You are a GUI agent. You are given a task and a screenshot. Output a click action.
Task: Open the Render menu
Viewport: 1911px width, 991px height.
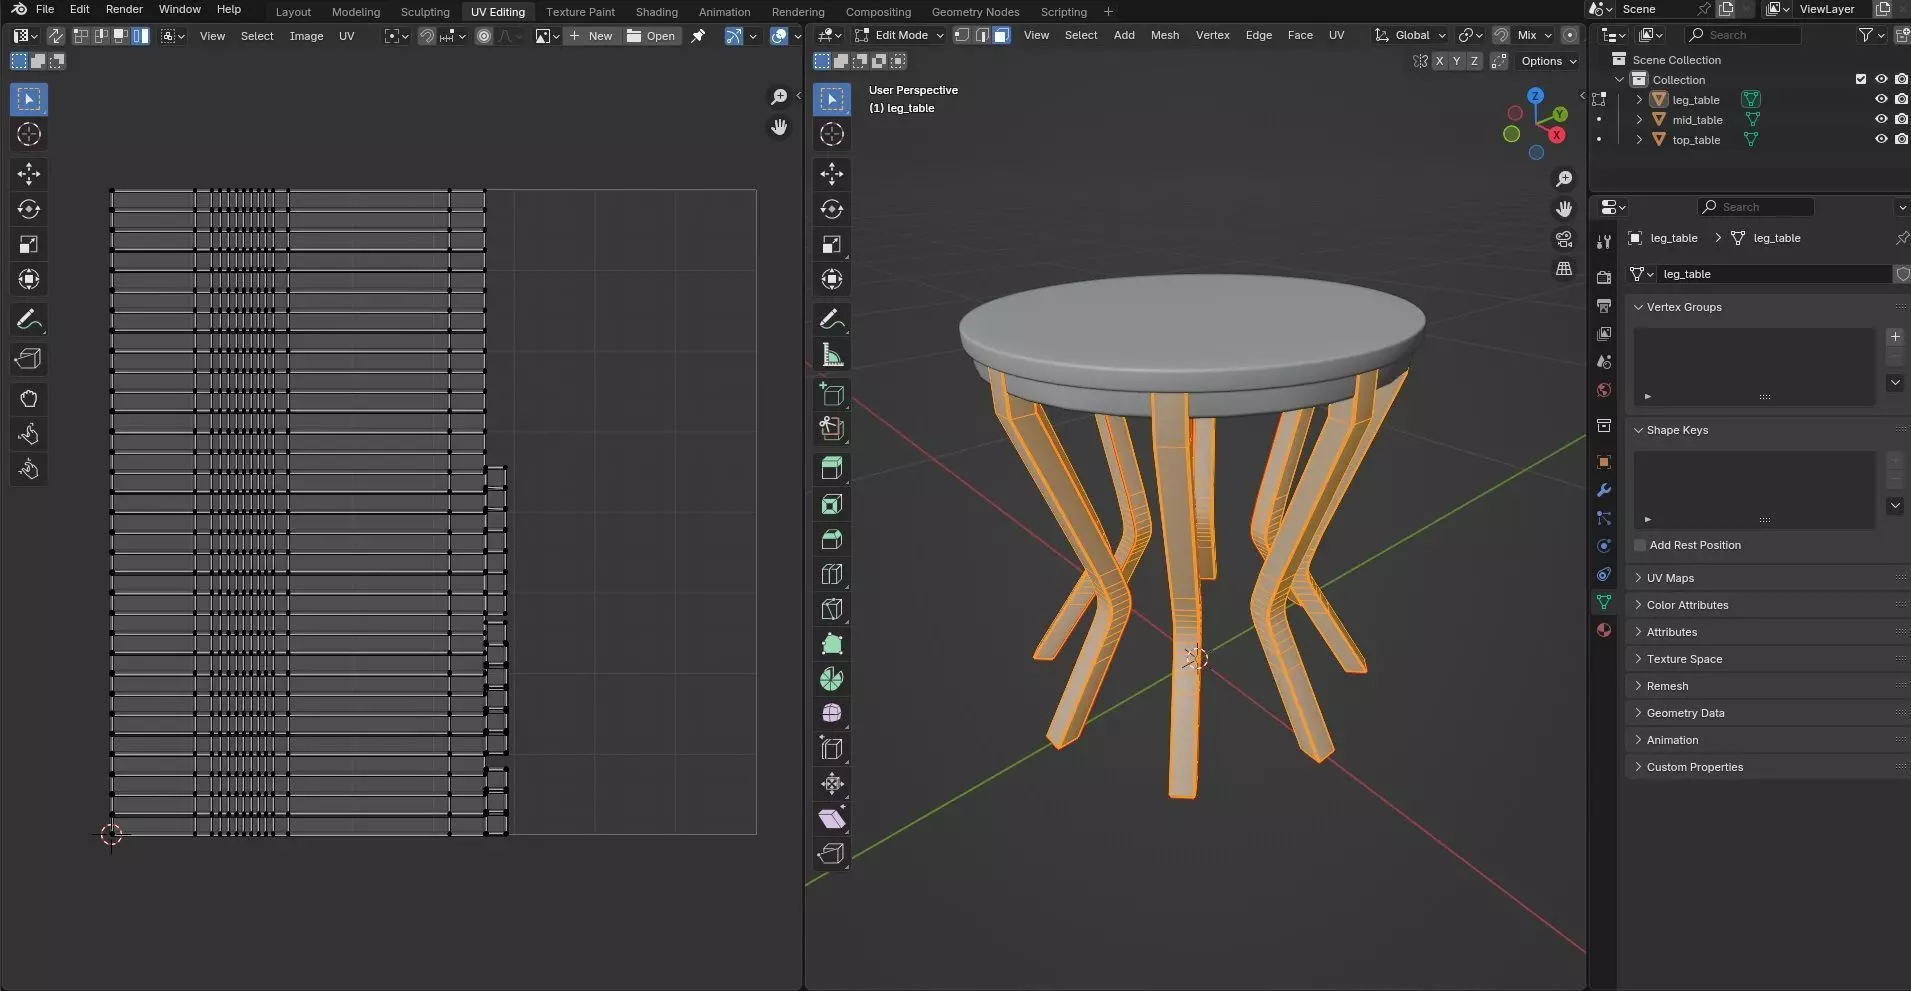tap(124, 9)
